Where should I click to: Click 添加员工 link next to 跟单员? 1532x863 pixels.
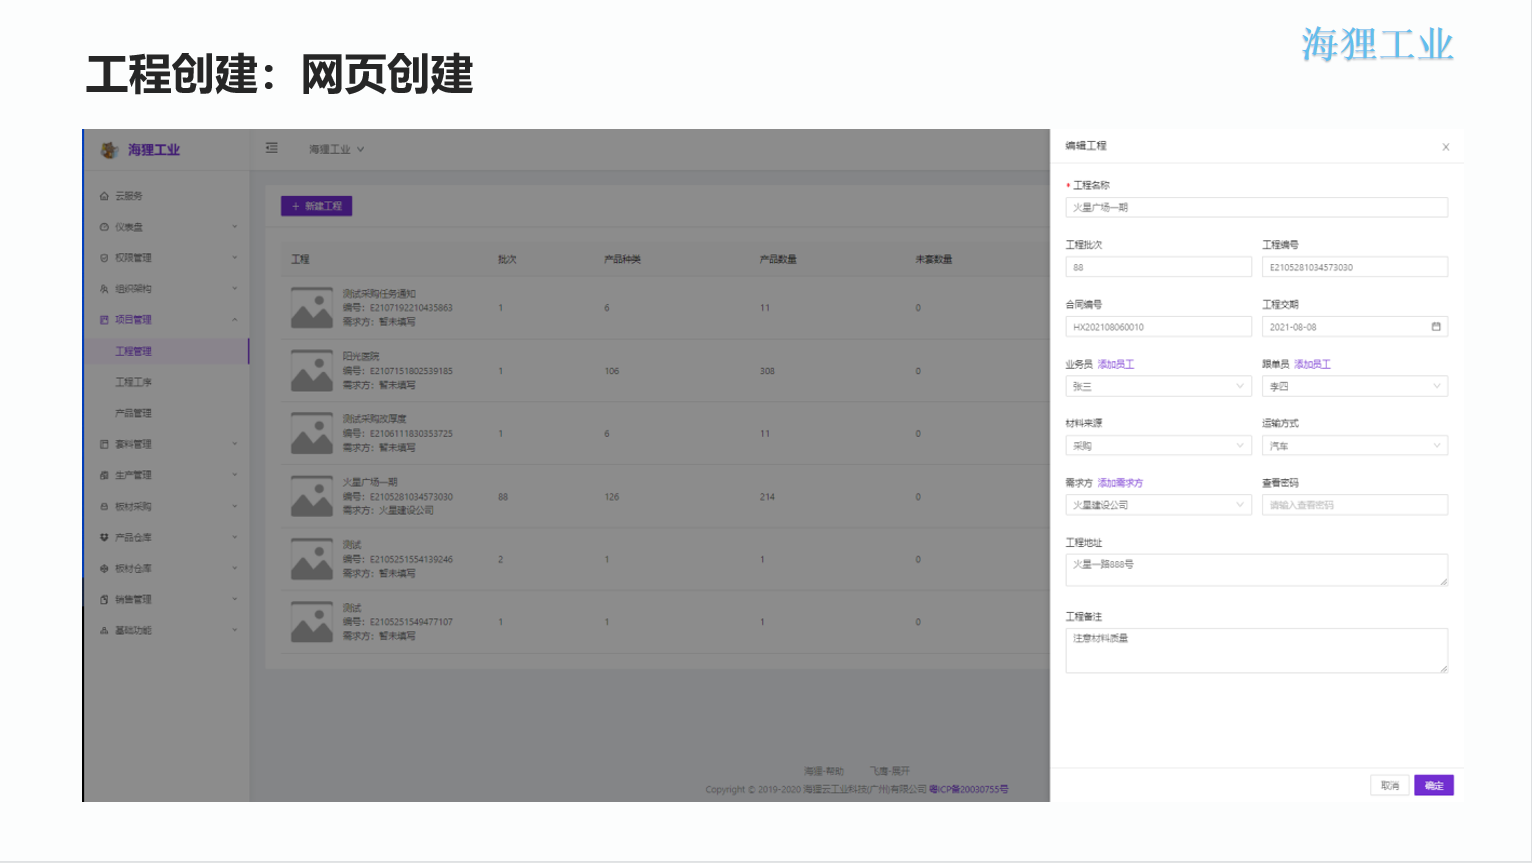pyautogui.click(x=1312, y=365)
